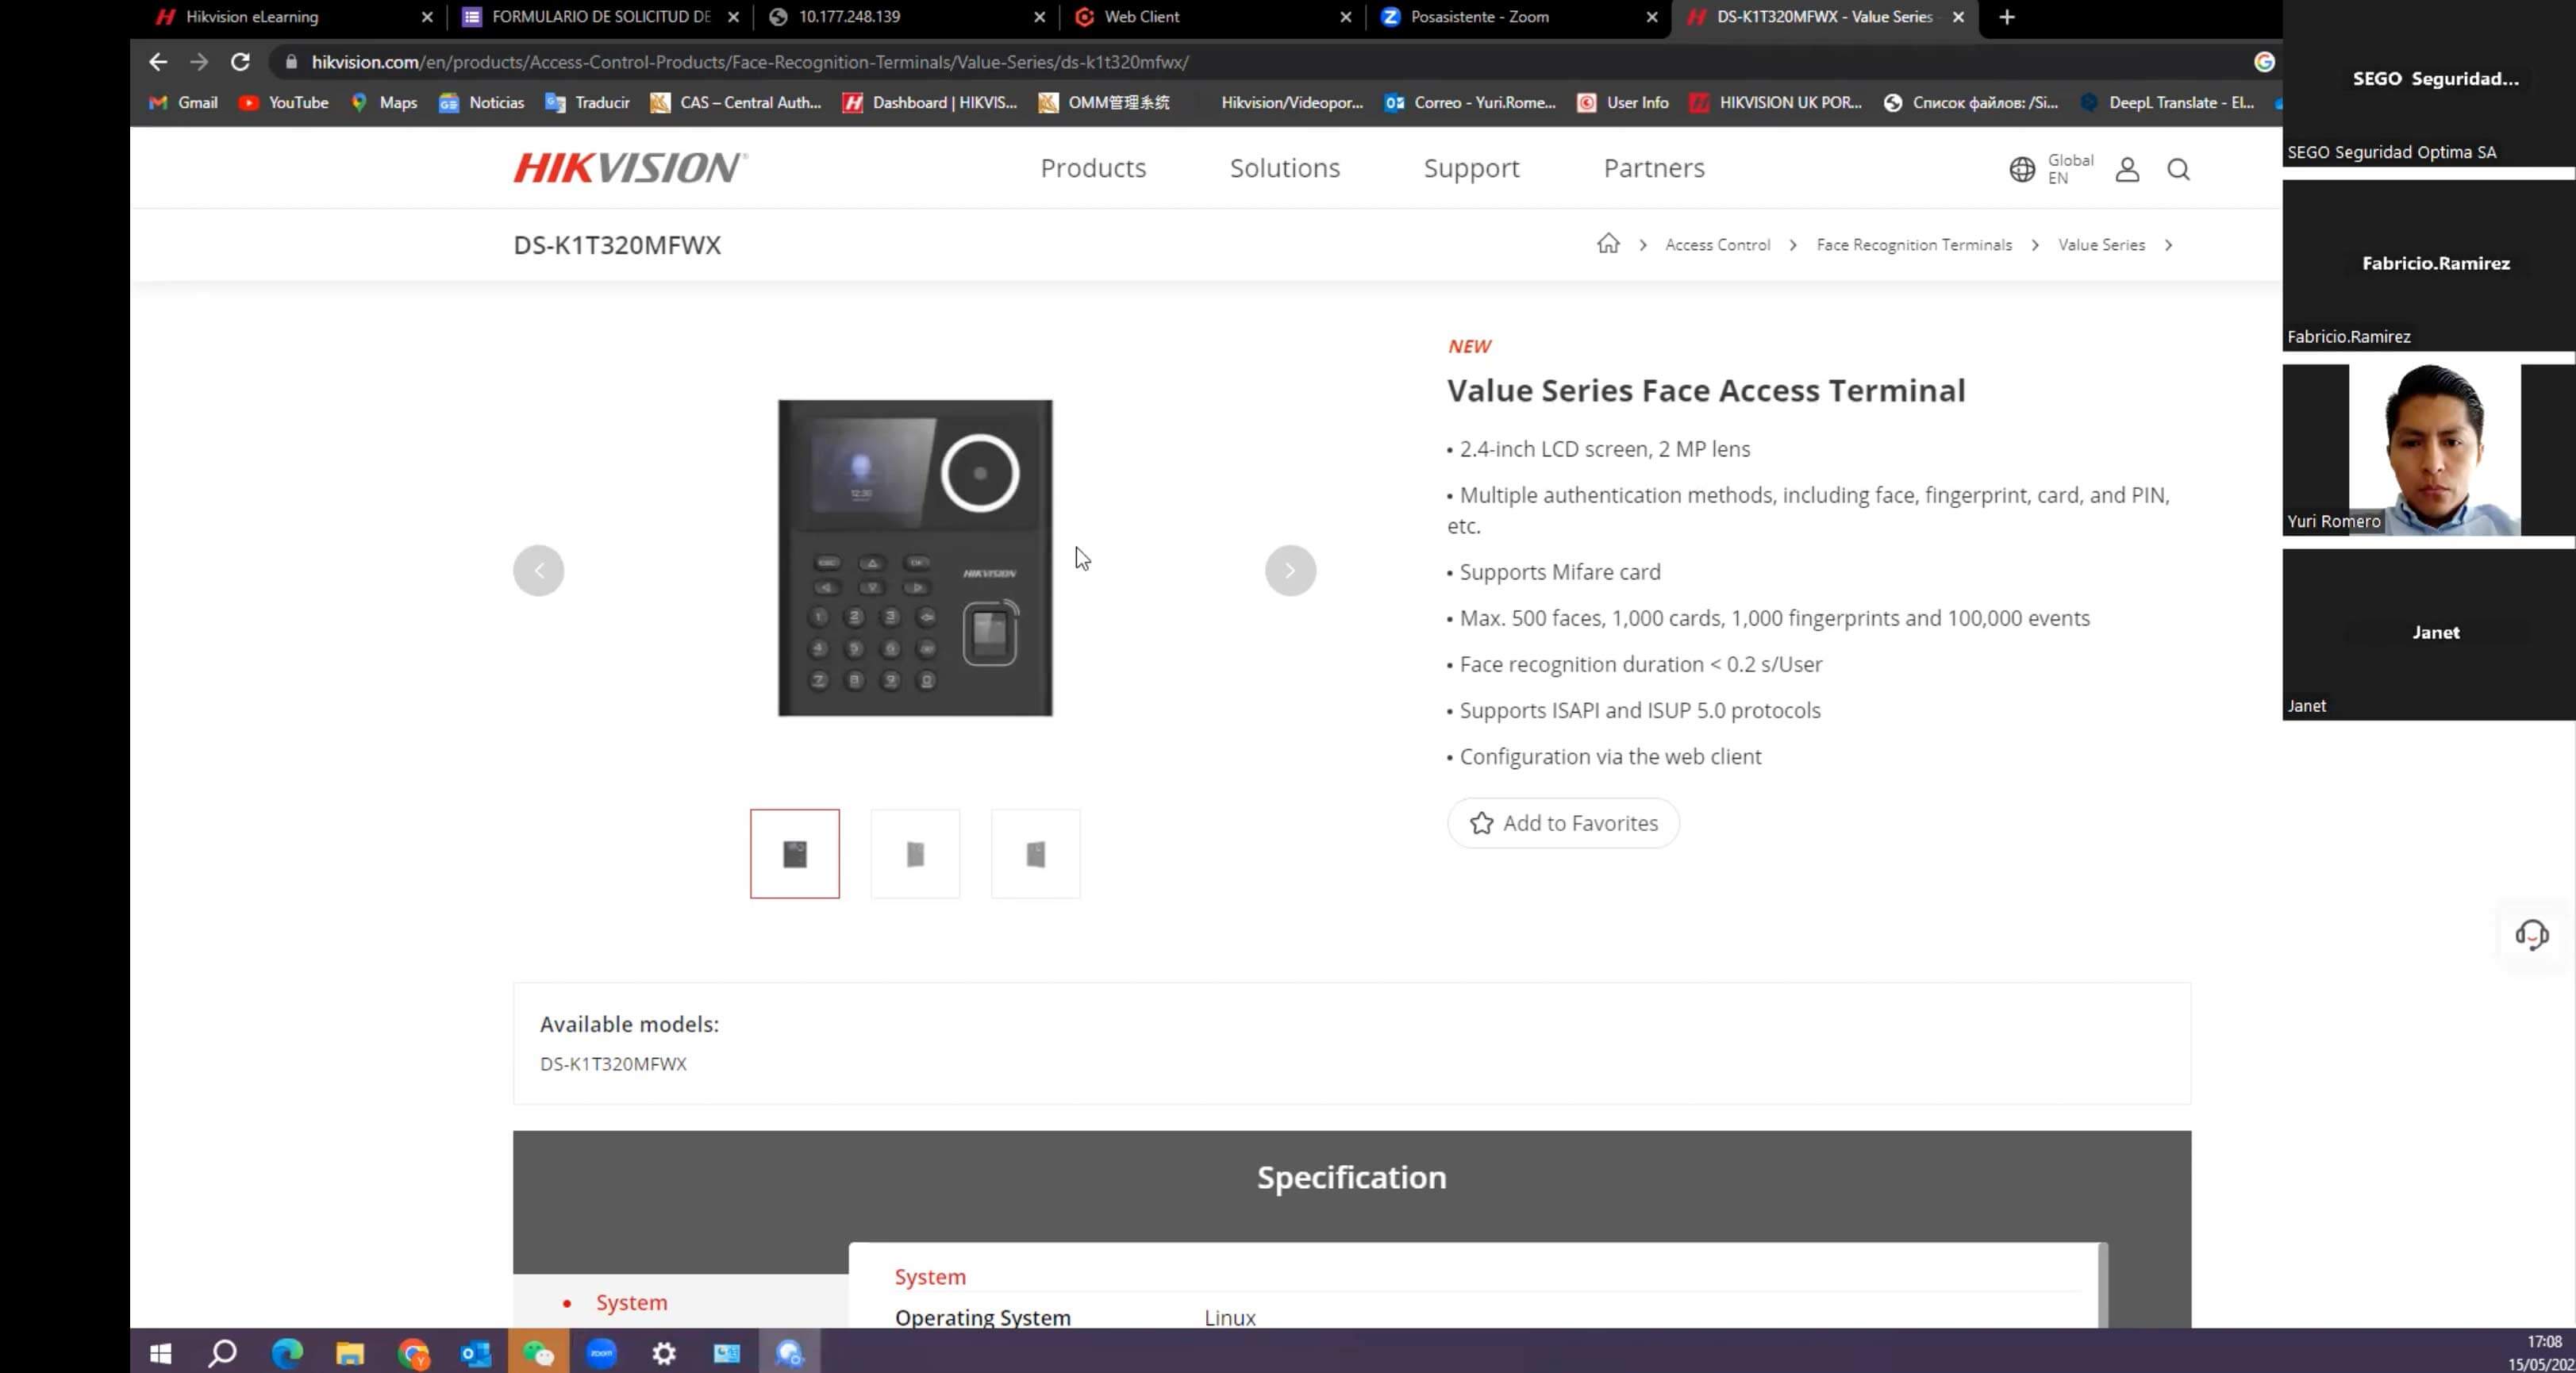Click the Add to Favorites button
This screenshot has height=1373, width=2576.
(1563, 823)
